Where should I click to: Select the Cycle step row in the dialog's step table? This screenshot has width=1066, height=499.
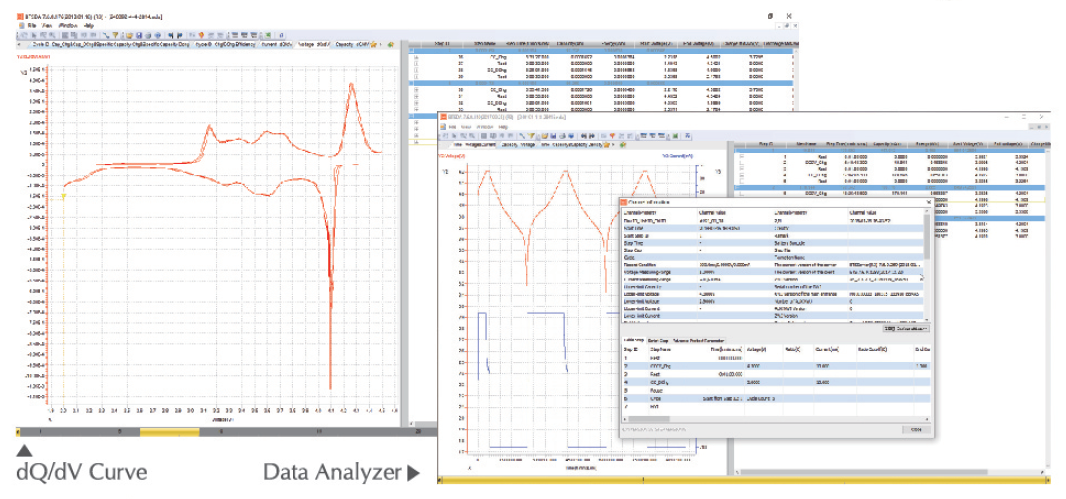[x=776, y=398]
